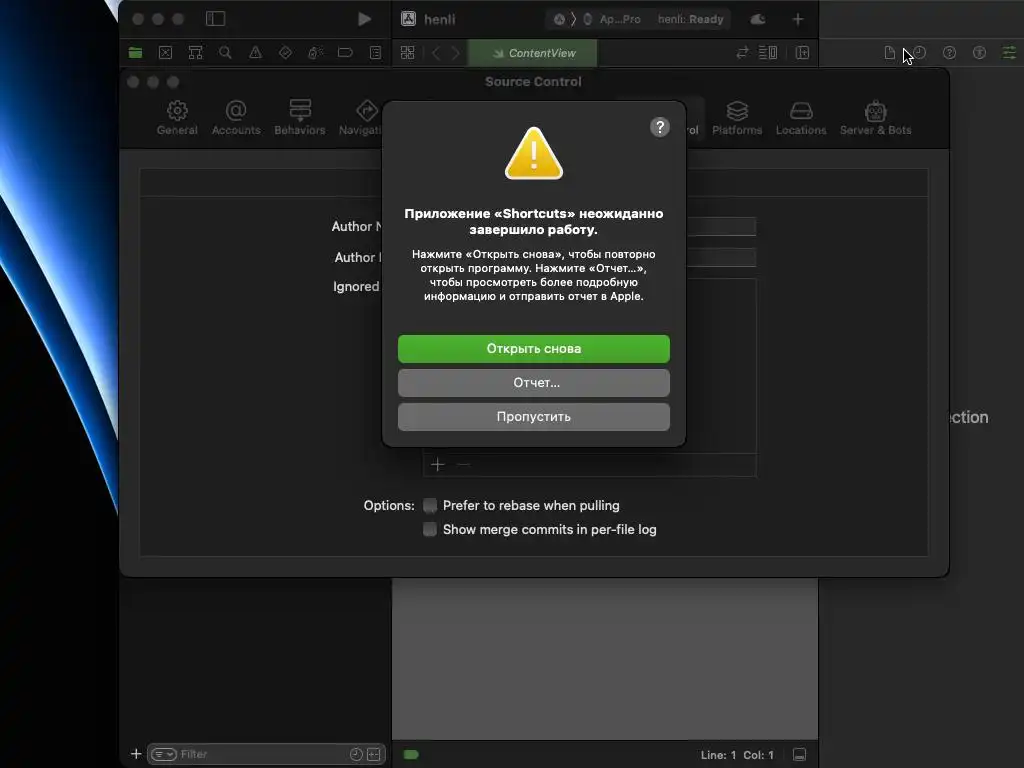This screenshot has height=768, width=1024.
Task: Go forward with the editor forward arrow
Action: click(x=456, y=53)
